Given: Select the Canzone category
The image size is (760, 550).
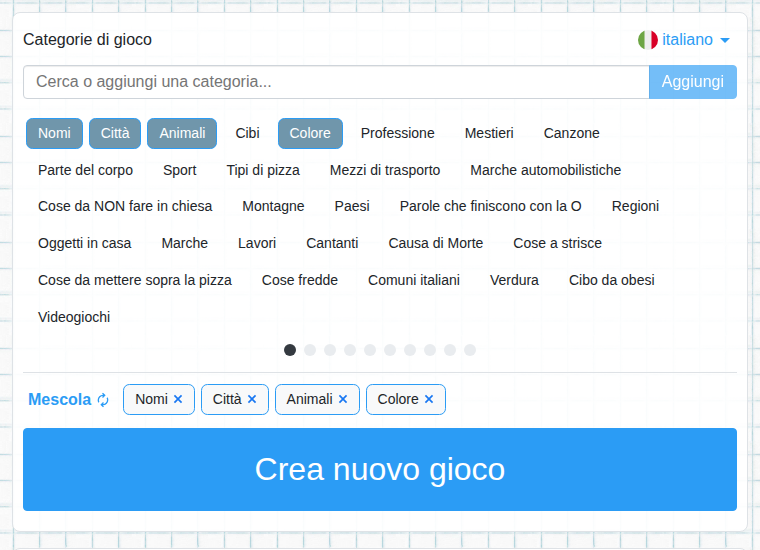Looking at the screenshot, I should [571, 133].
